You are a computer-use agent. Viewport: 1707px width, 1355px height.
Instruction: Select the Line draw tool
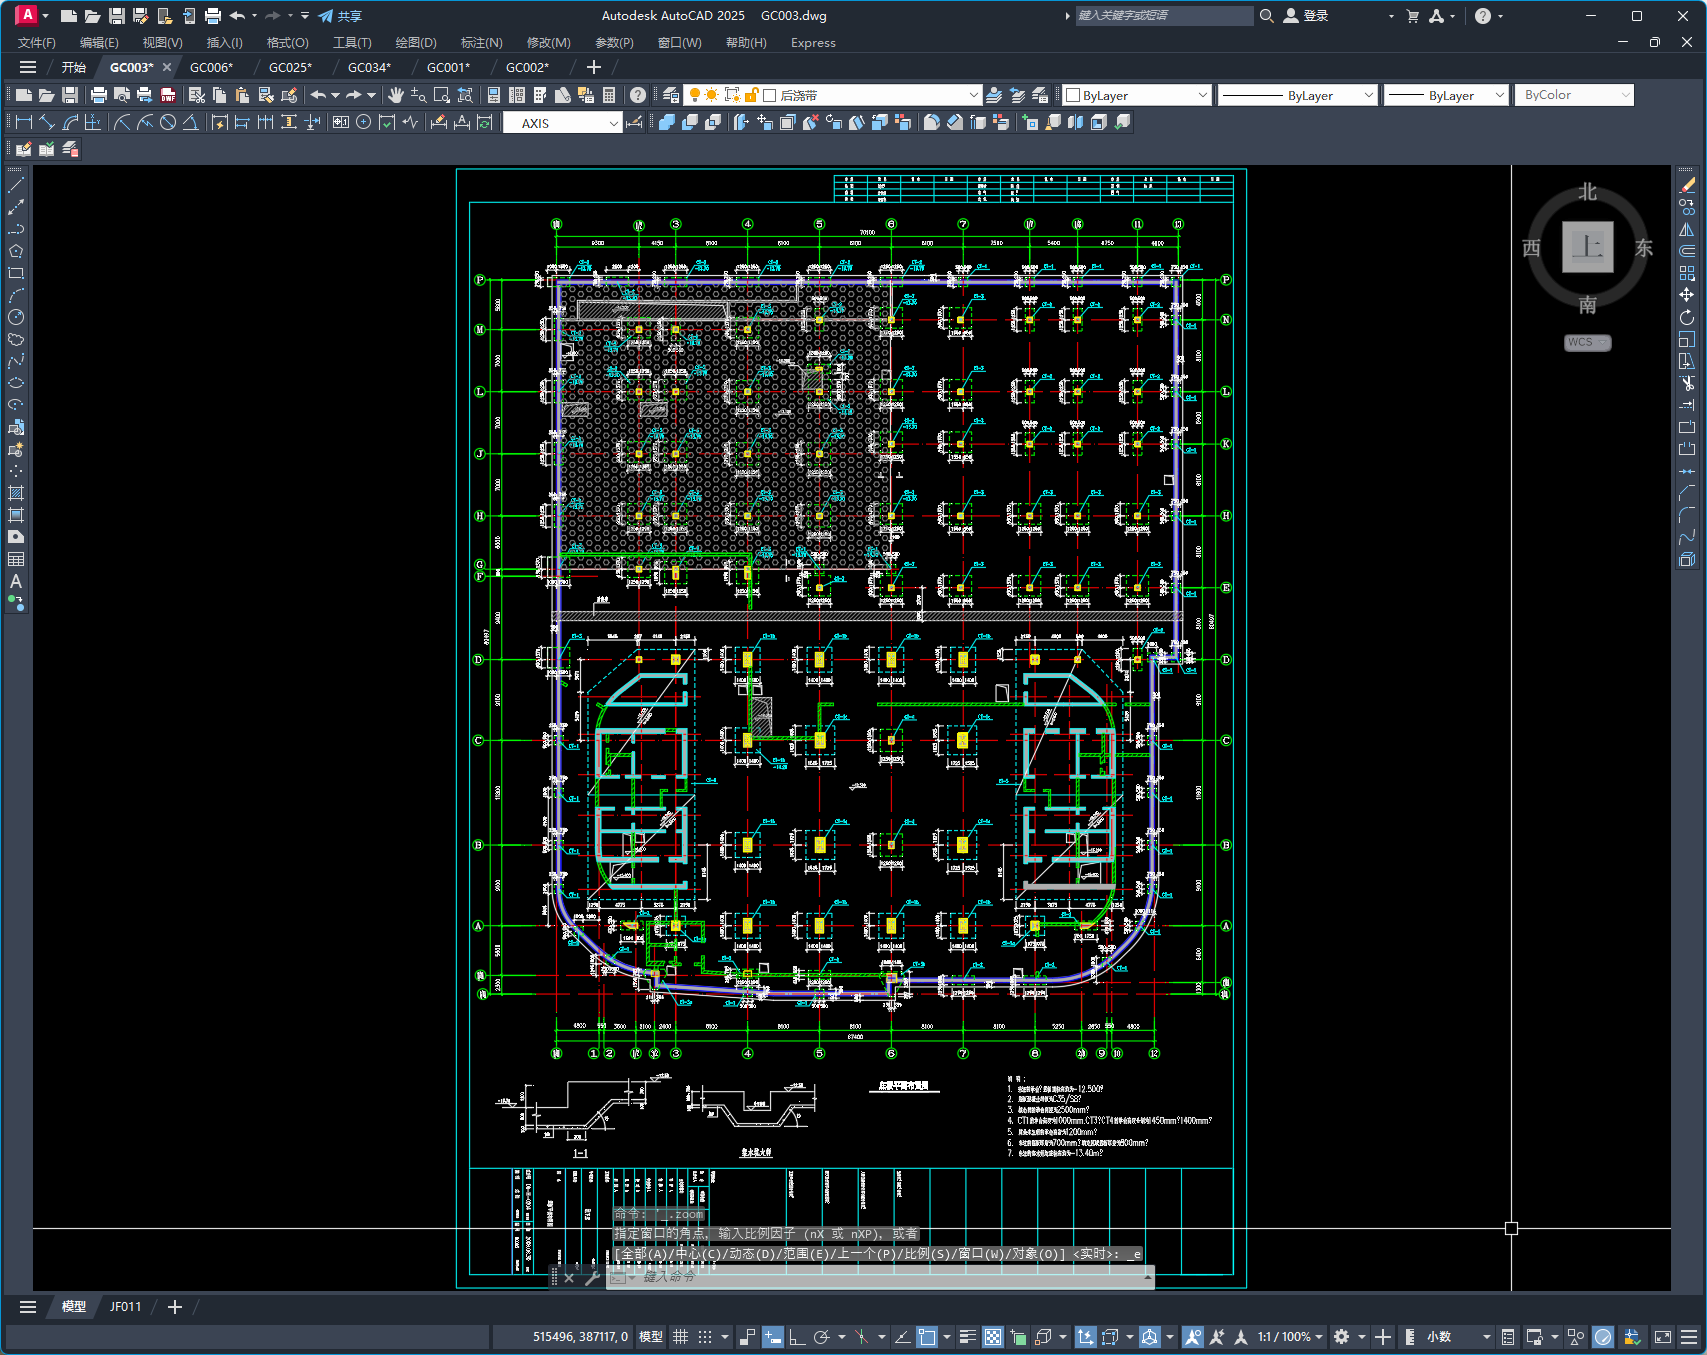point(16,185)
